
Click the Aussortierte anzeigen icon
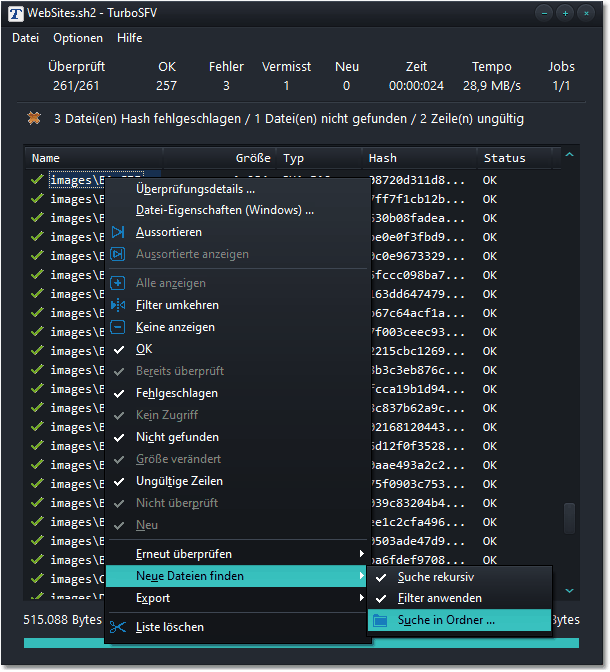(x=118, y=254)
